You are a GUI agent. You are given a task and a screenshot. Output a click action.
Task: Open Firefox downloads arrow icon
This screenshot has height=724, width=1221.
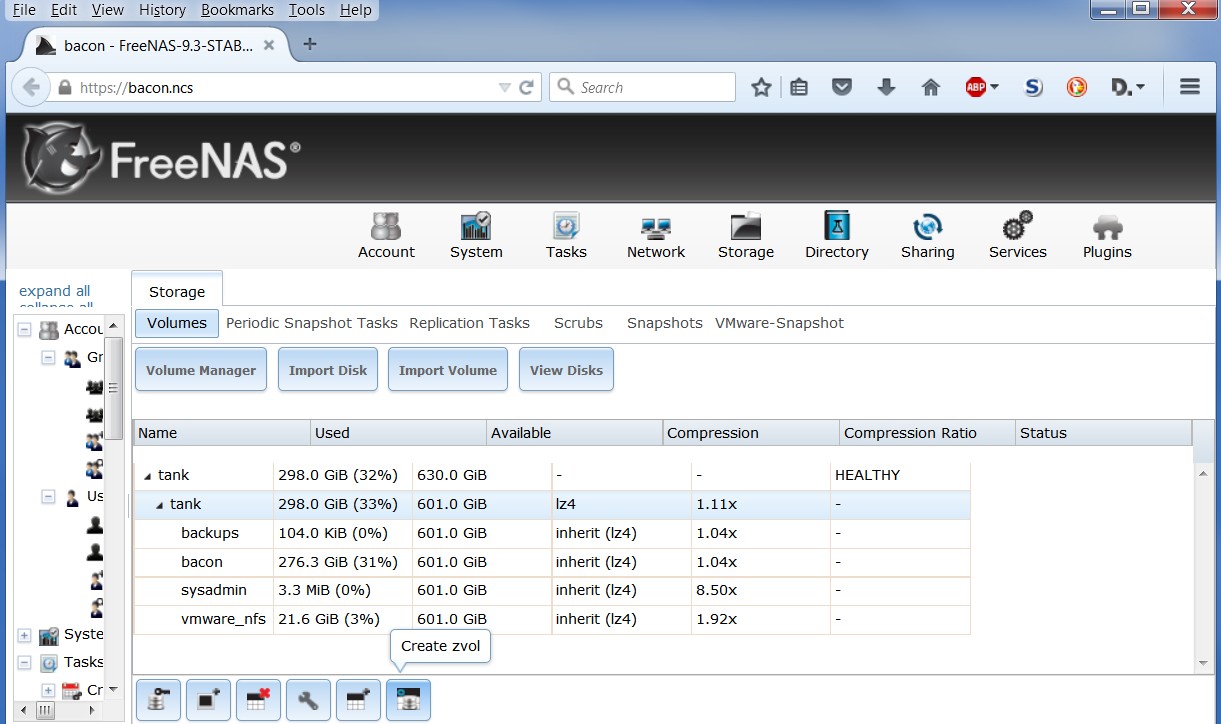click(886, 87)
